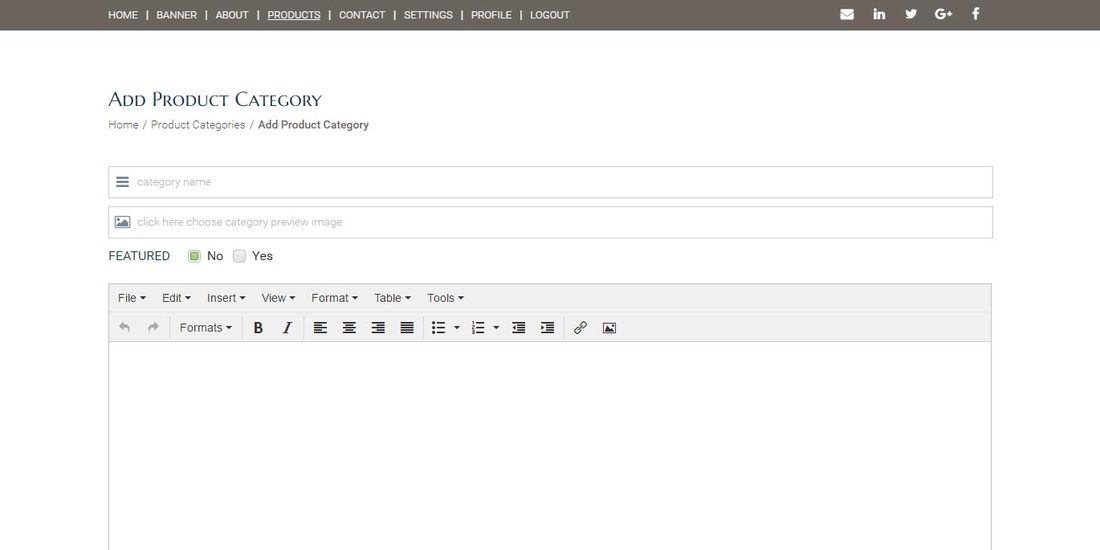Redo the editor action
This screenshot has height=550, width=1100.
pyautogui.click(x=153, y=328)
